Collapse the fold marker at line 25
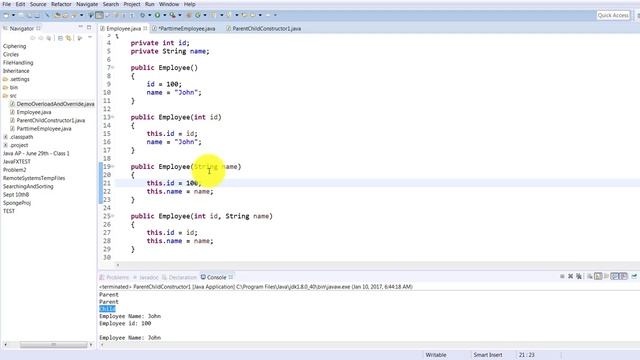This screenshot has height=360, width=640. (113, 216)
